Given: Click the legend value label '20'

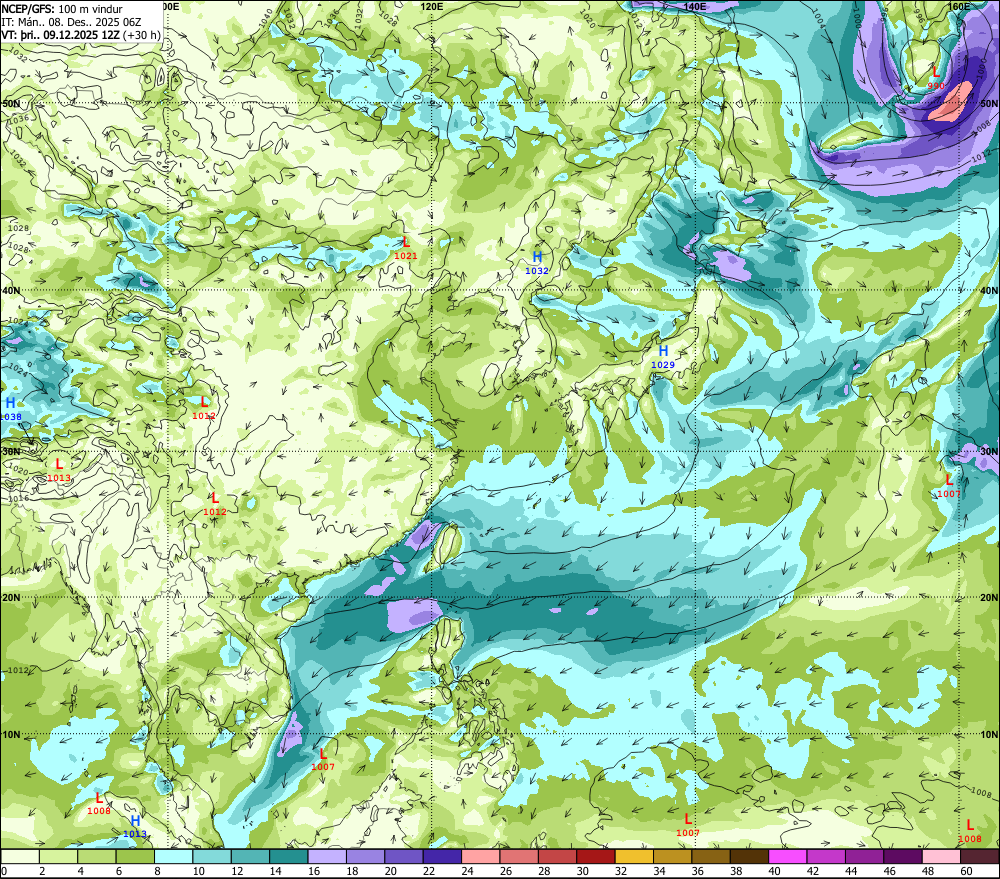Looking at the screenshot, I should (391, 871).
